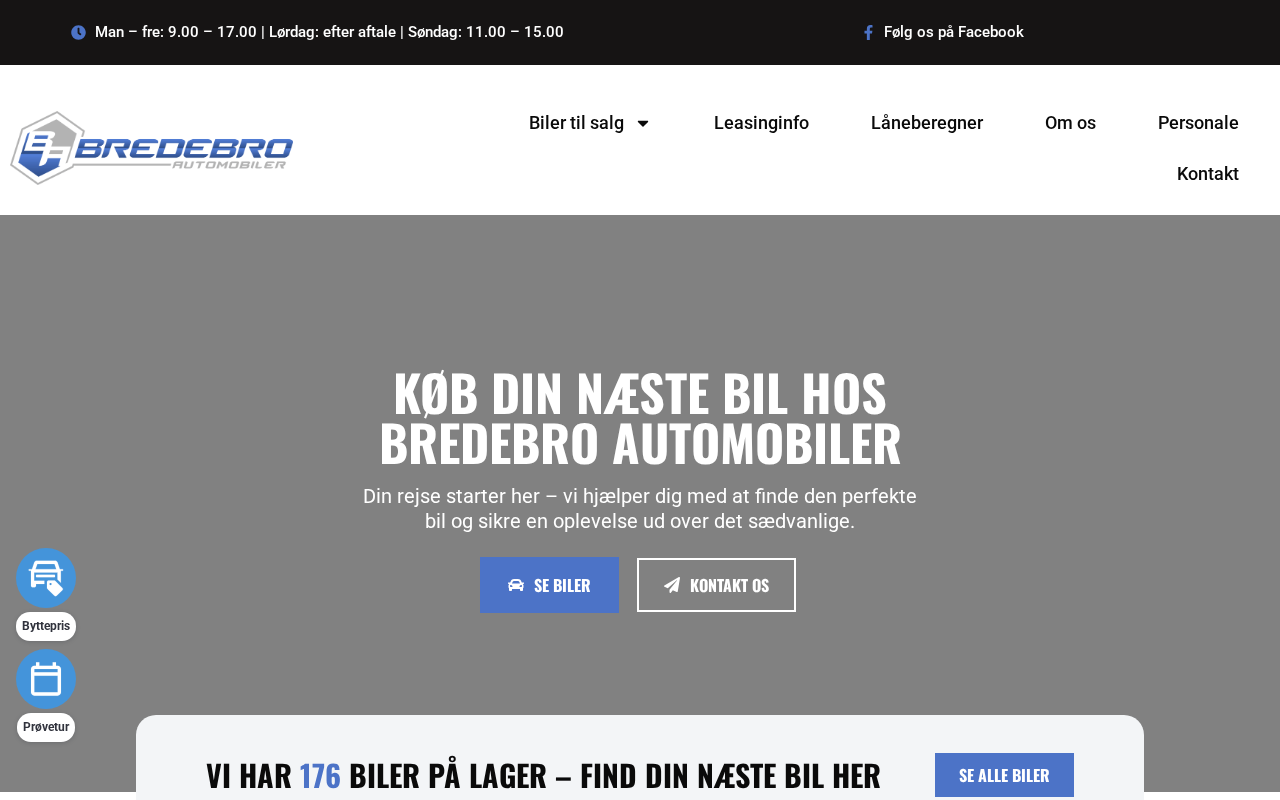This screenshot has width=1280, height=800.
Task: Click the subtitle starting Din rejse starter her
Action: pyautogui.click(x=640, y=509)
